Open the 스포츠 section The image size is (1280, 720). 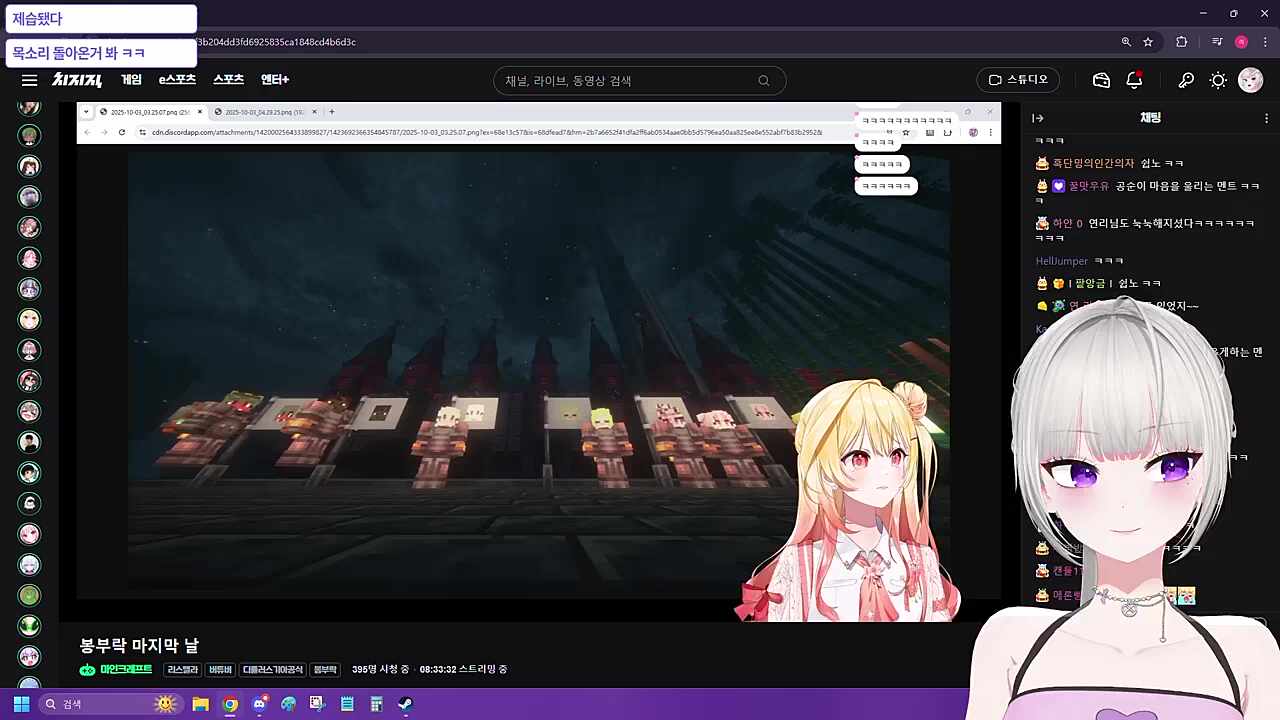pyautogui.click(x=228, y=80)
